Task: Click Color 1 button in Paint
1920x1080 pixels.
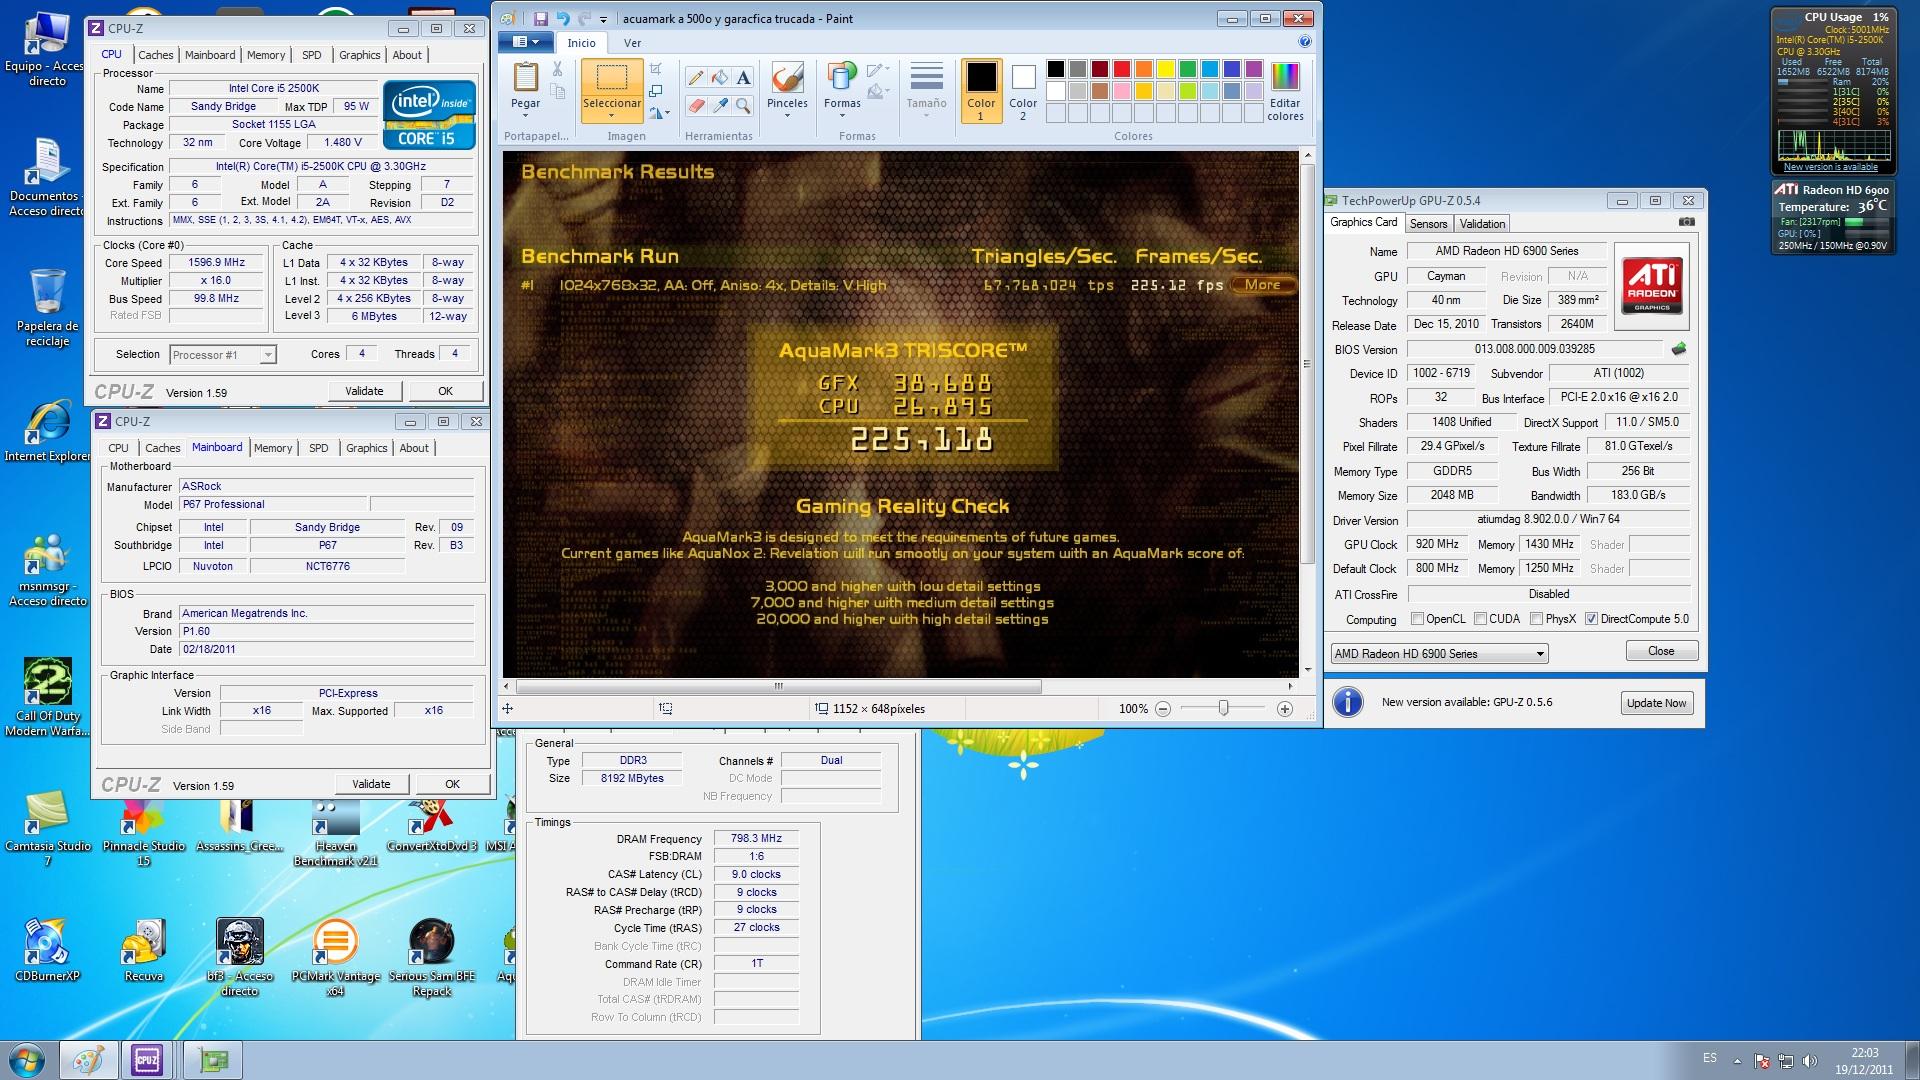Action: coord(981,91)
